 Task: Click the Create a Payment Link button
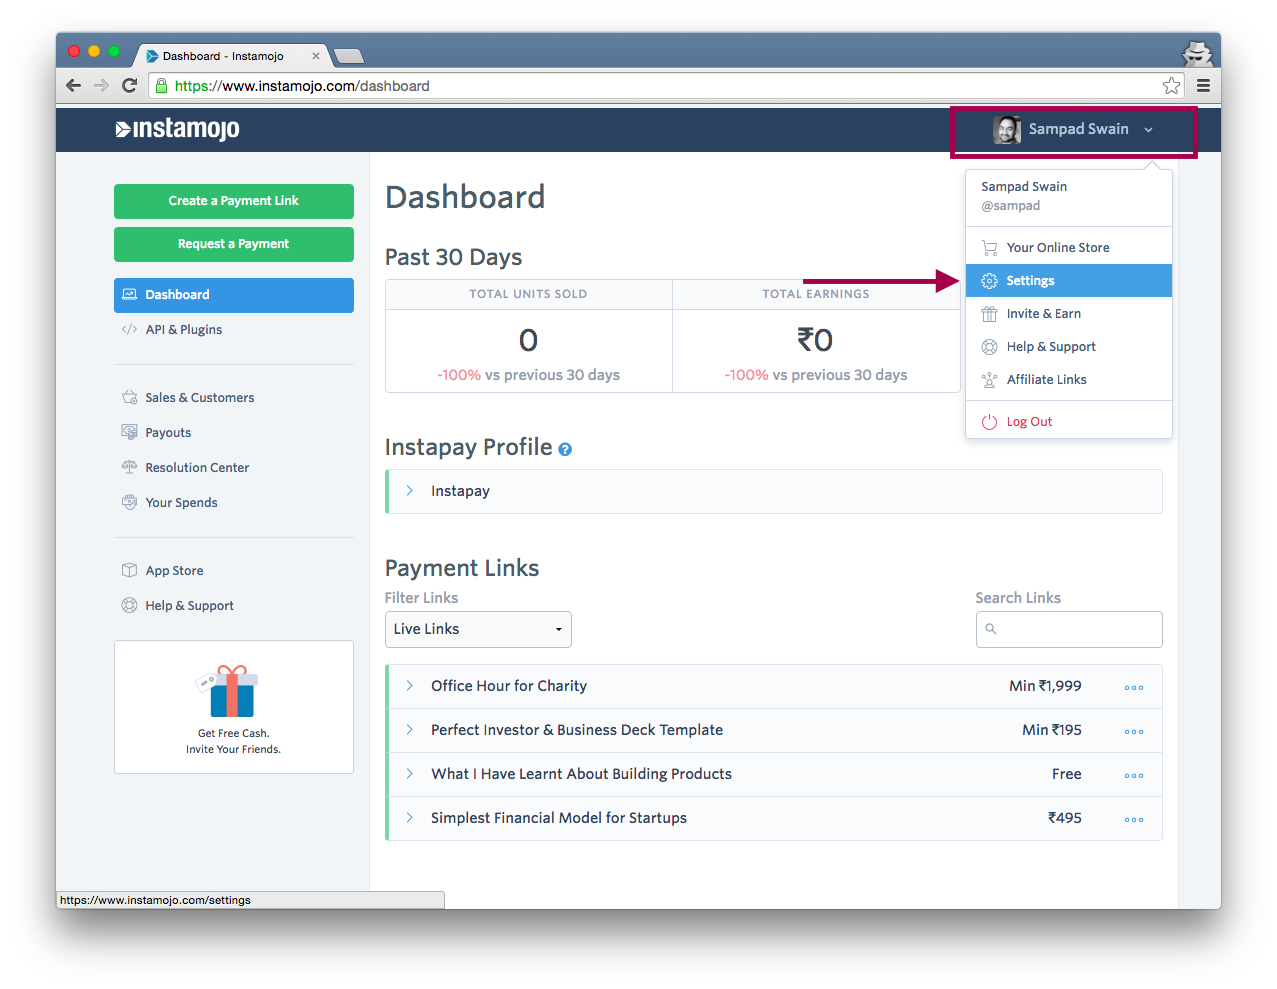coord(234,201)
